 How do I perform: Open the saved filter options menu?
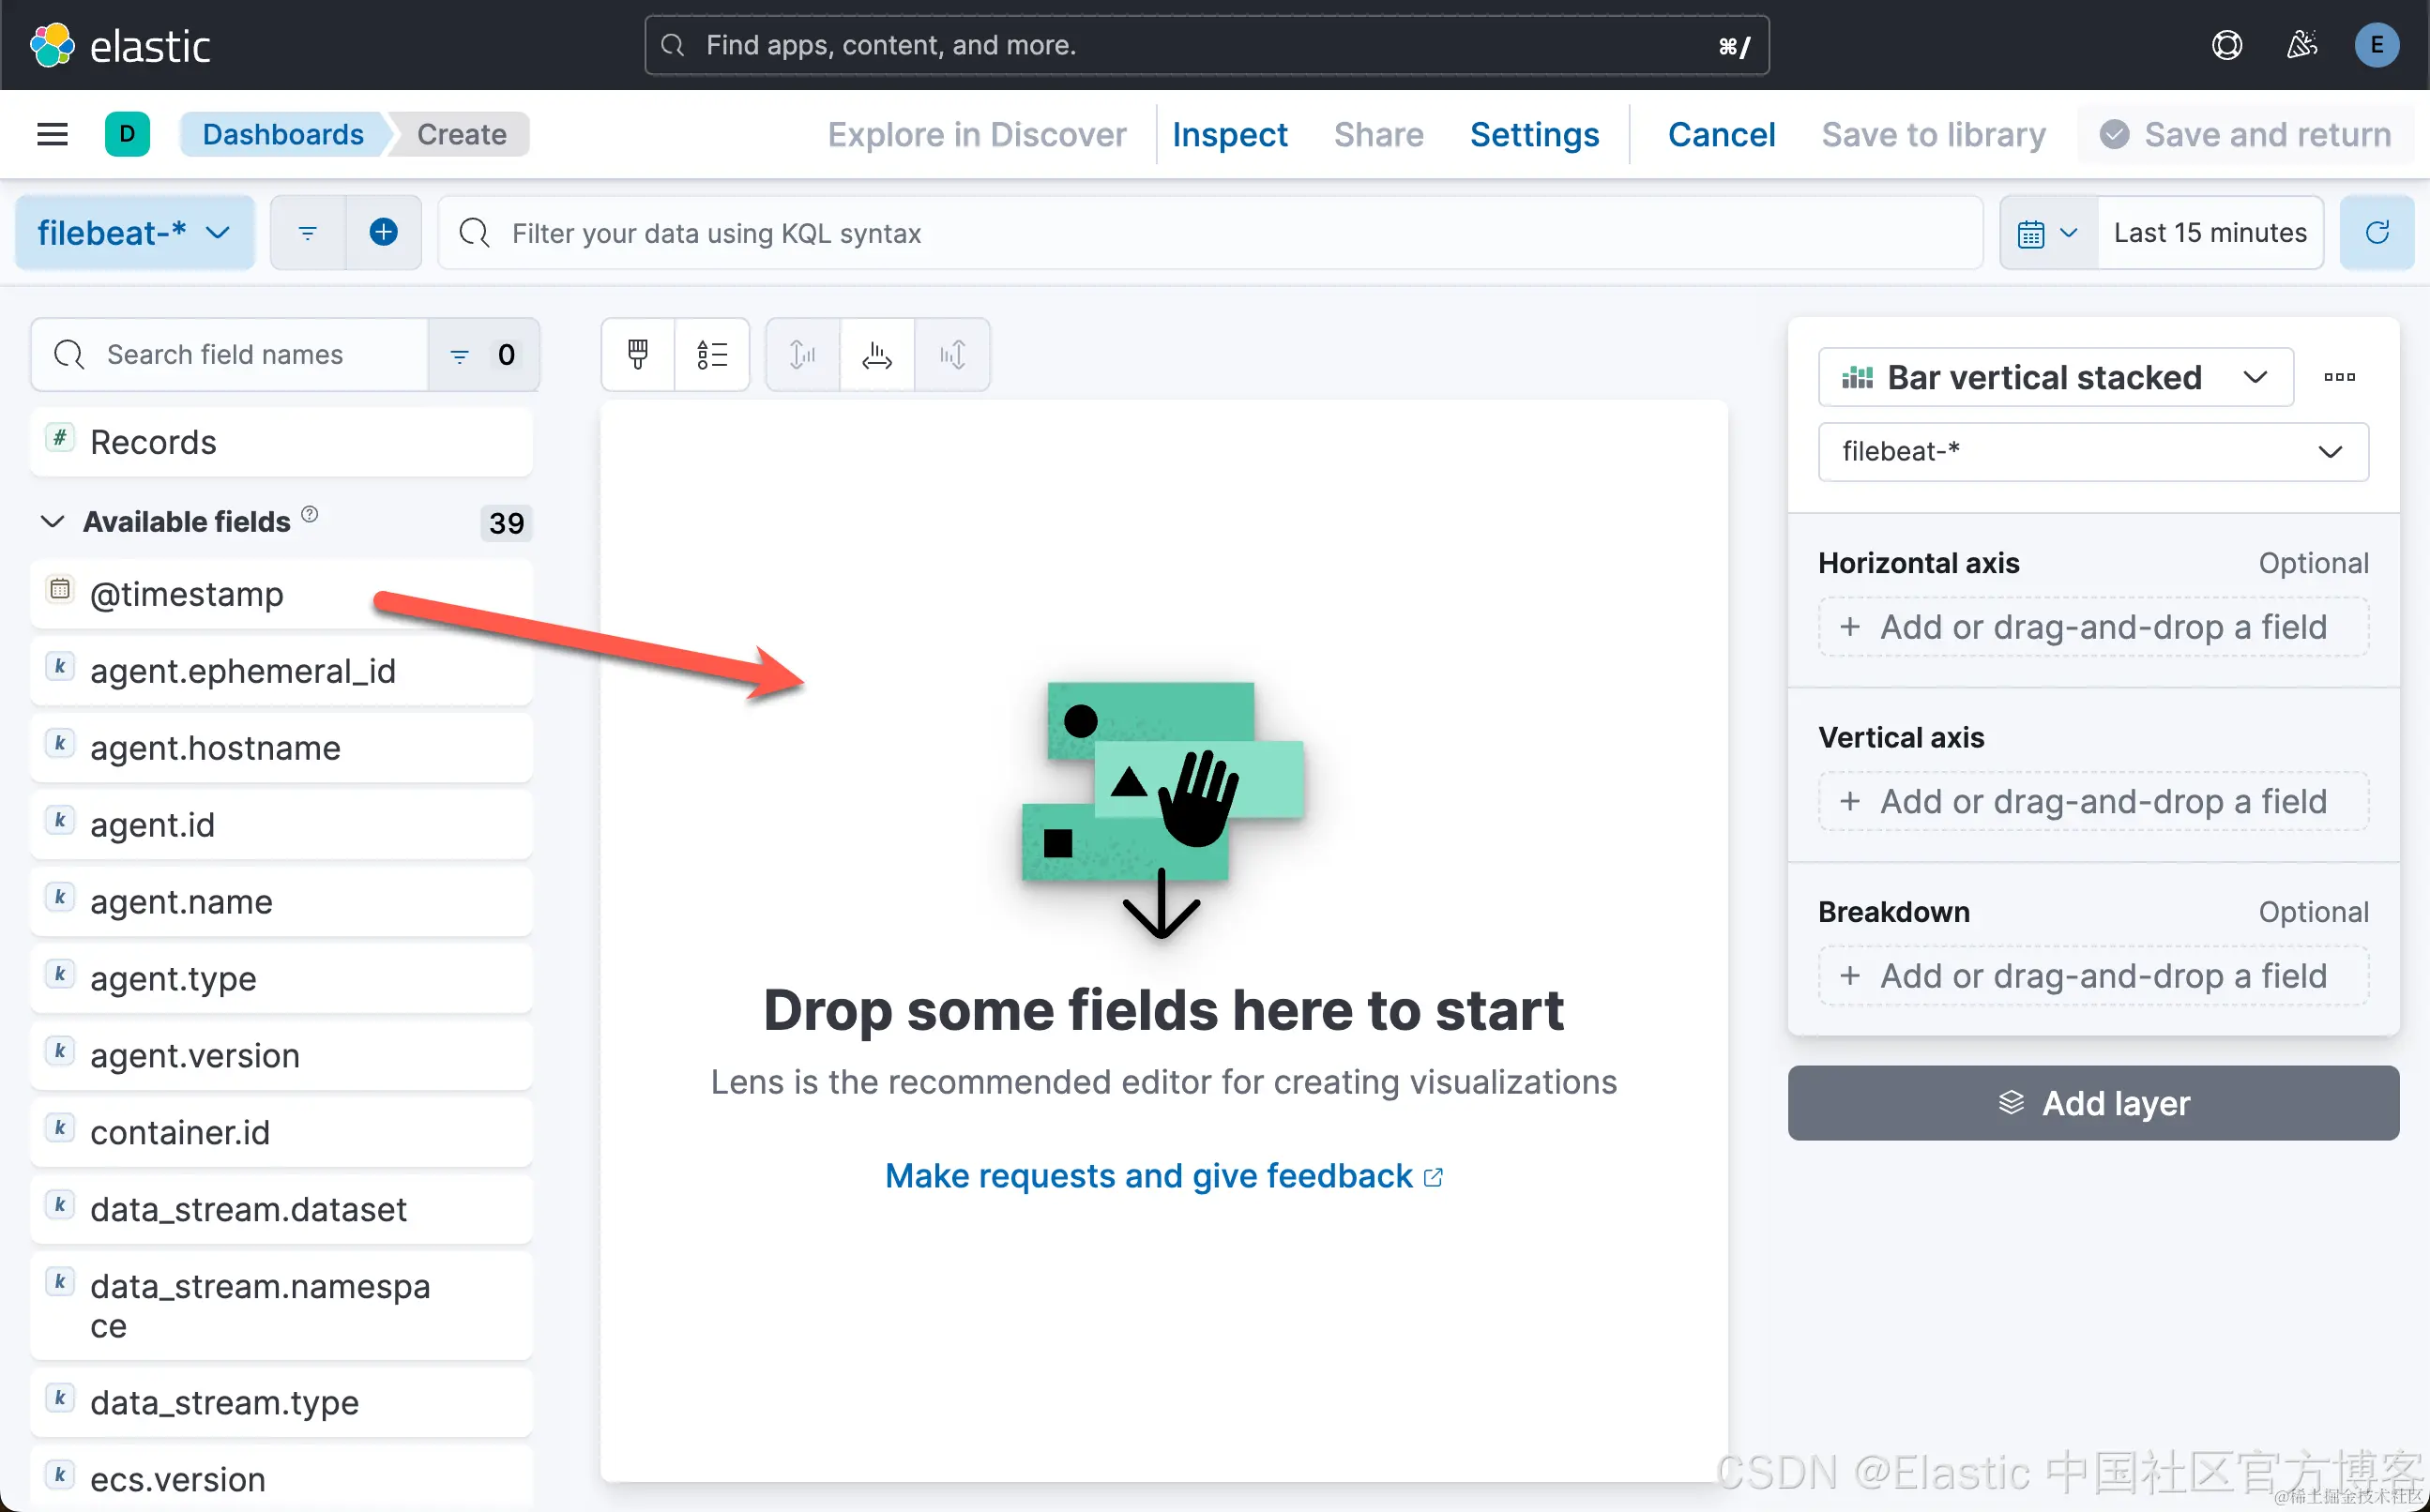(x=308, y=233)
